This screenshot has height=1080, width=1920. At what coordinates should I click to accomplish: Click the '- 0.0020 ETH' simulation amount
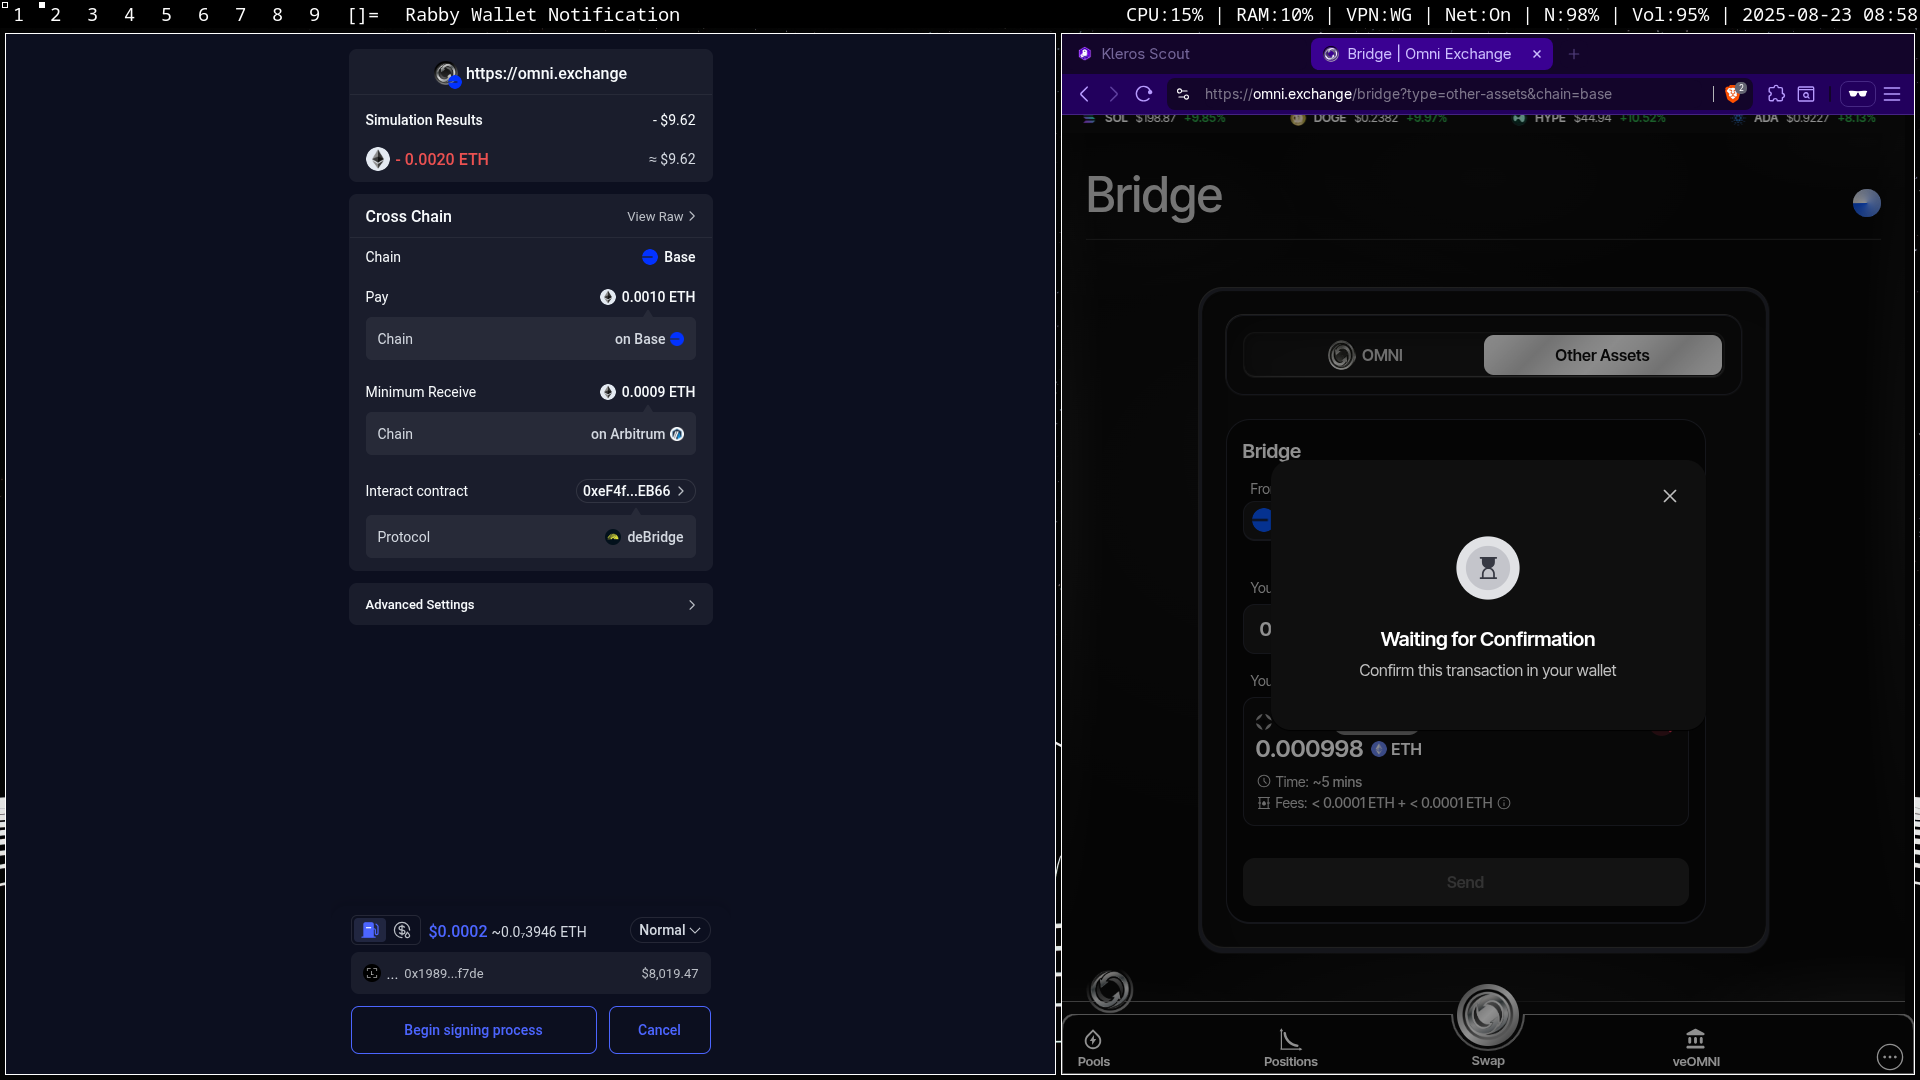pos(442,159)
